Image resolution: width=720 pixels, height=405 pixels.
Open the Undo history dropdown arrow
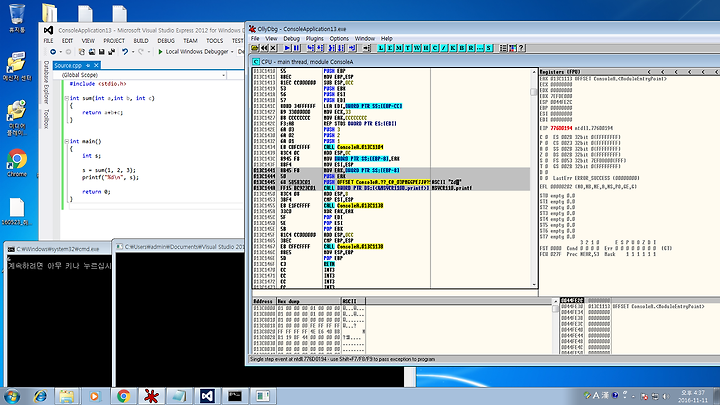(133, 52)
